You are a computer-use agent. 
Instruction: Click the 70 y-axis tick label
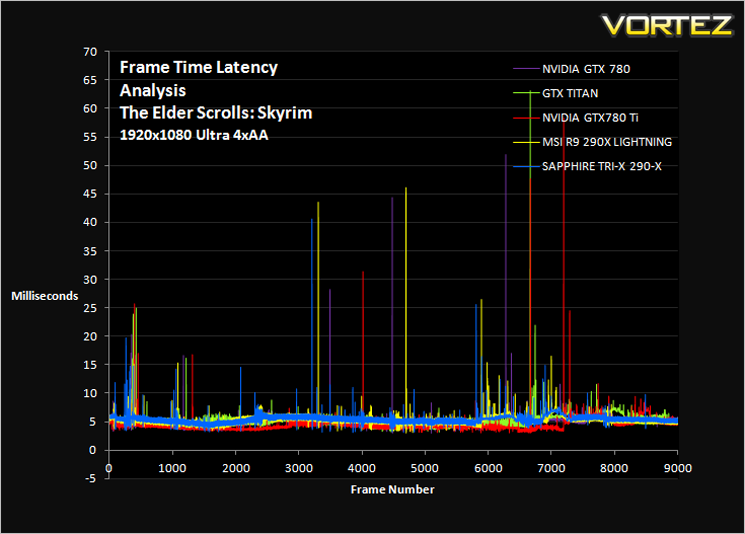(x=90, y=52)
